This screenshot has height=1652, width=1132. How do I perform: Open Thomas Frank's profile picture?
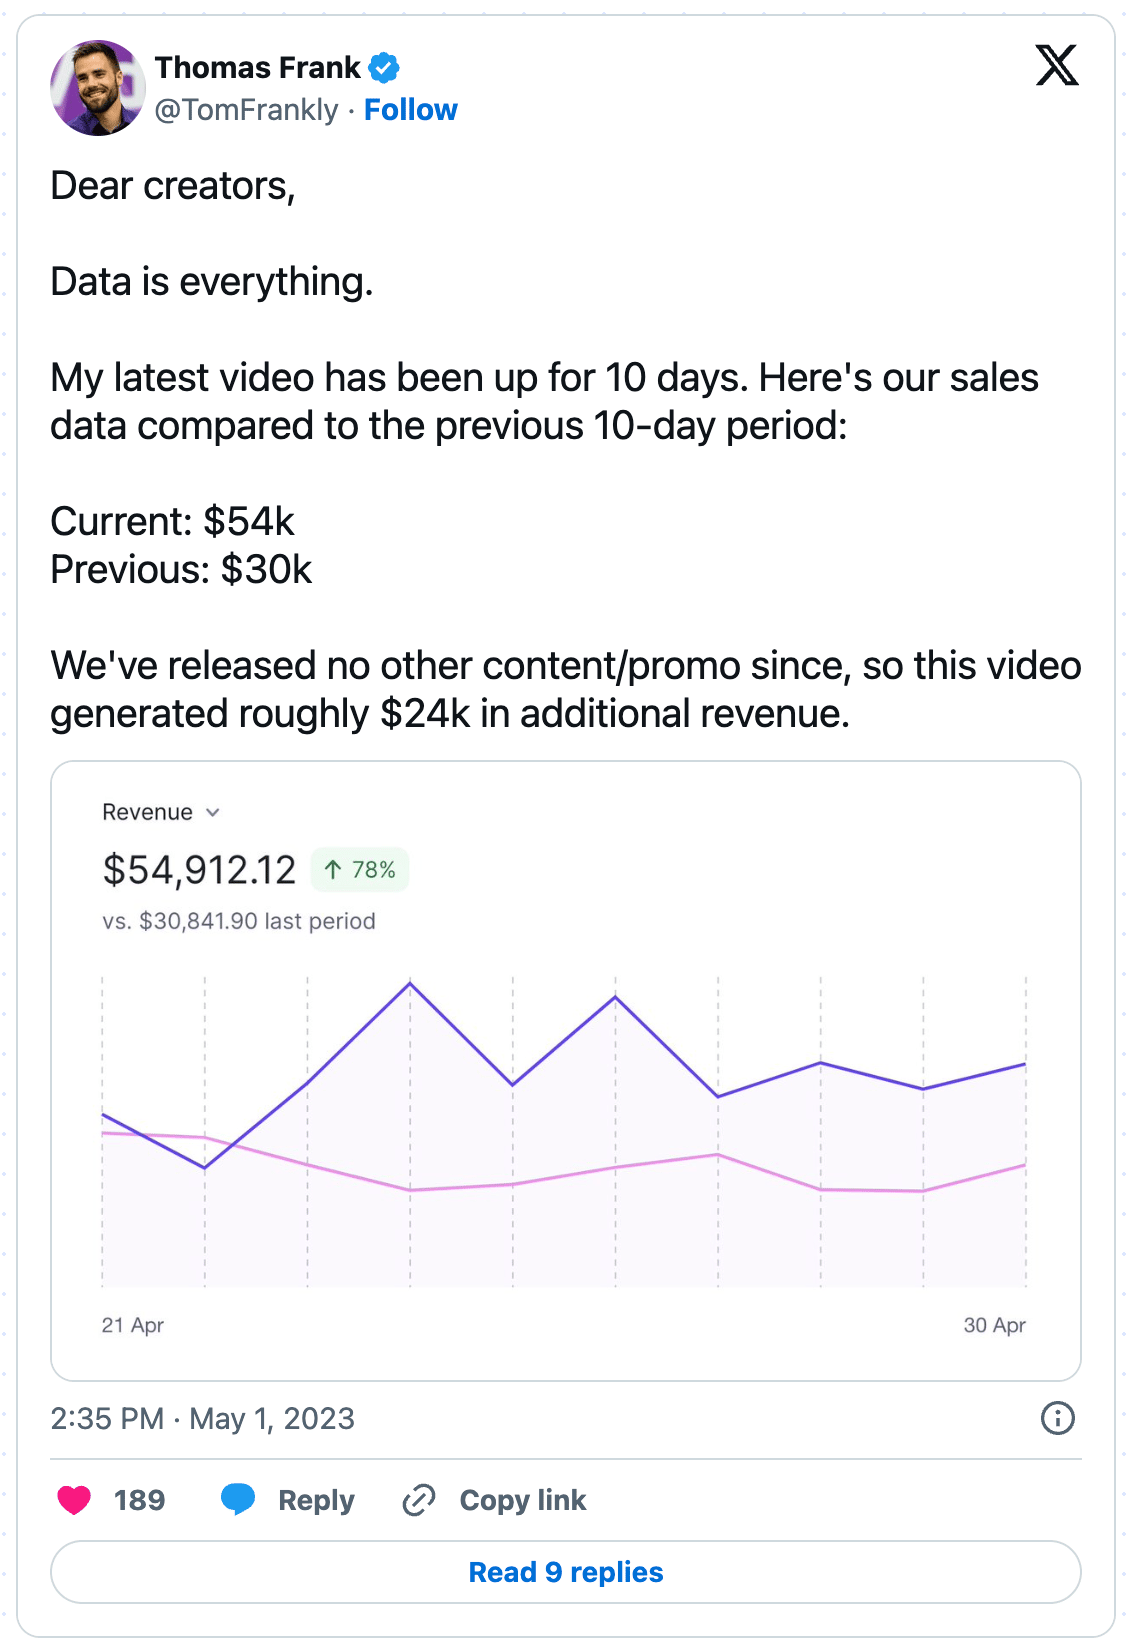(98, 88)
